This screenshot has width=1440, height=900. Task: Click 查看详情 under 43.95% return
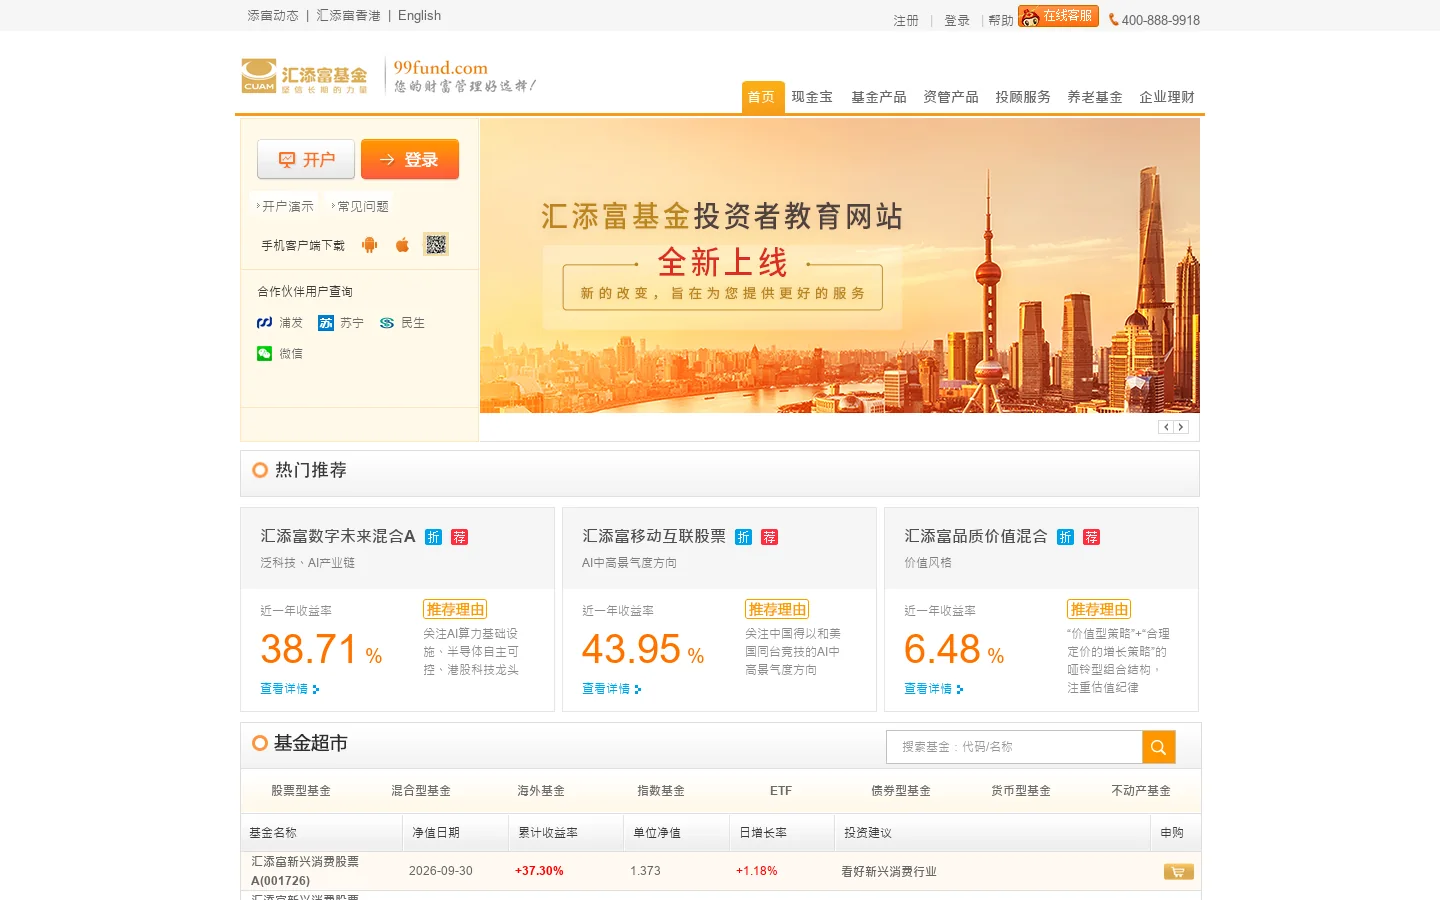612,689
